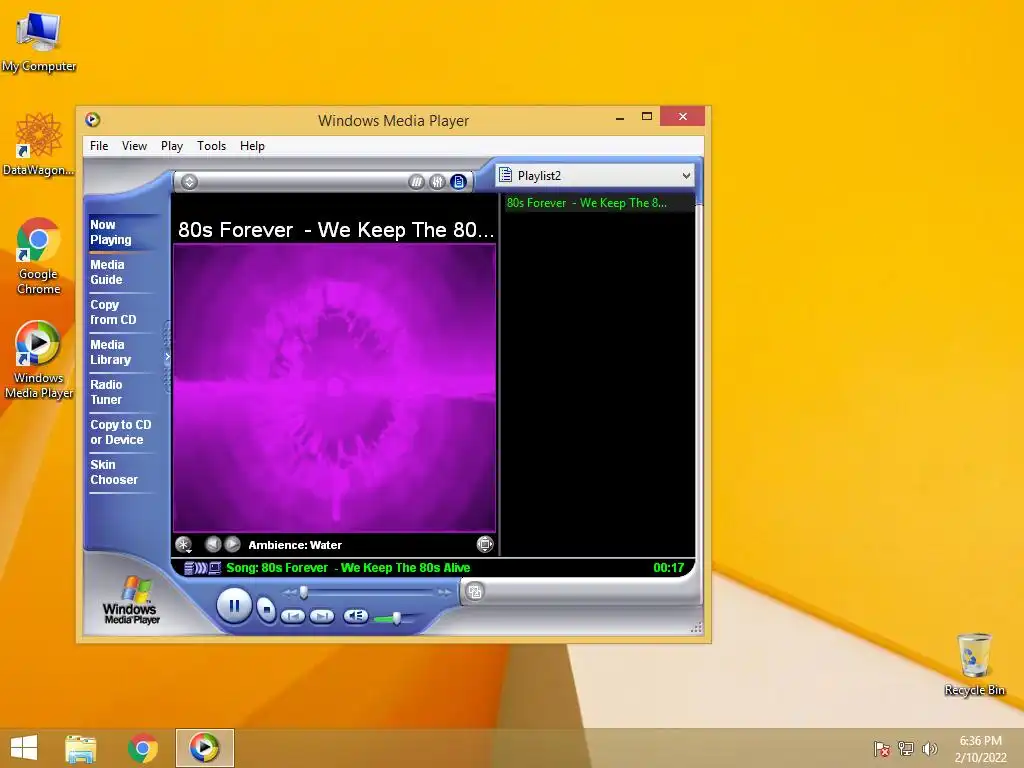Viewport: 1024px width, 768px height.
Task: Toggle the playlist pane display
Action: pos(458,182)
